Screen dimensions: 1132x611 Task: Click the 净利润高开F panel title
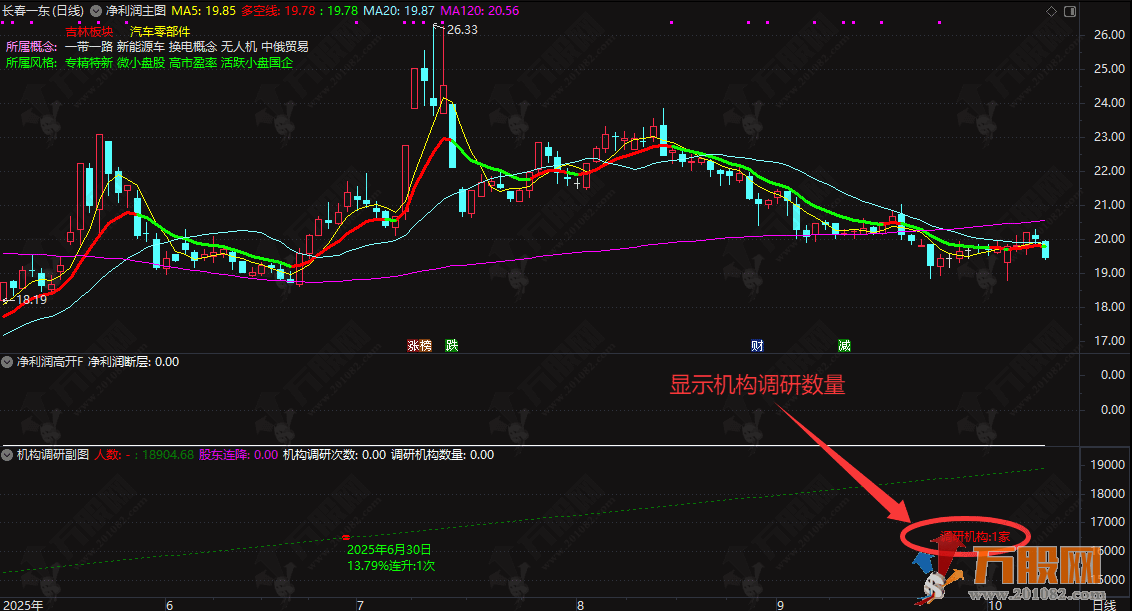click(51, 361)
